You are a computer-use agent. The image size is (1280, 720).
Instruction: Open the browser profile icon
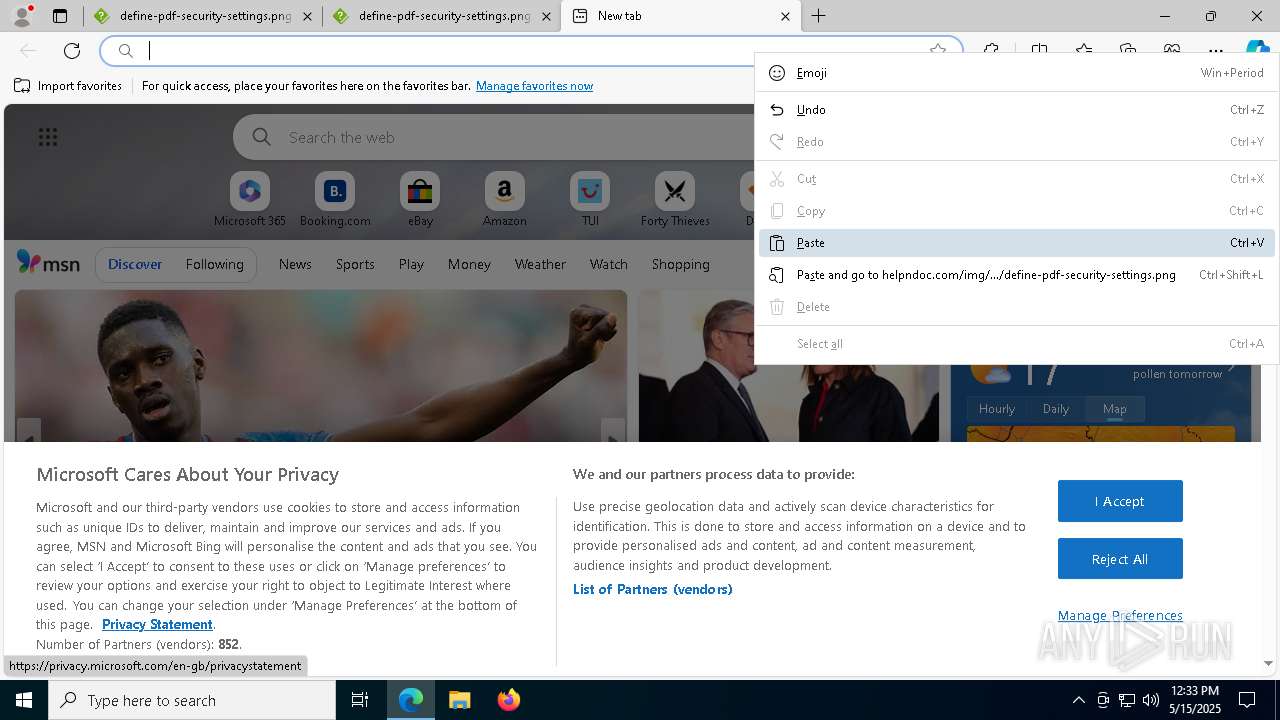[x=21, y=16]
